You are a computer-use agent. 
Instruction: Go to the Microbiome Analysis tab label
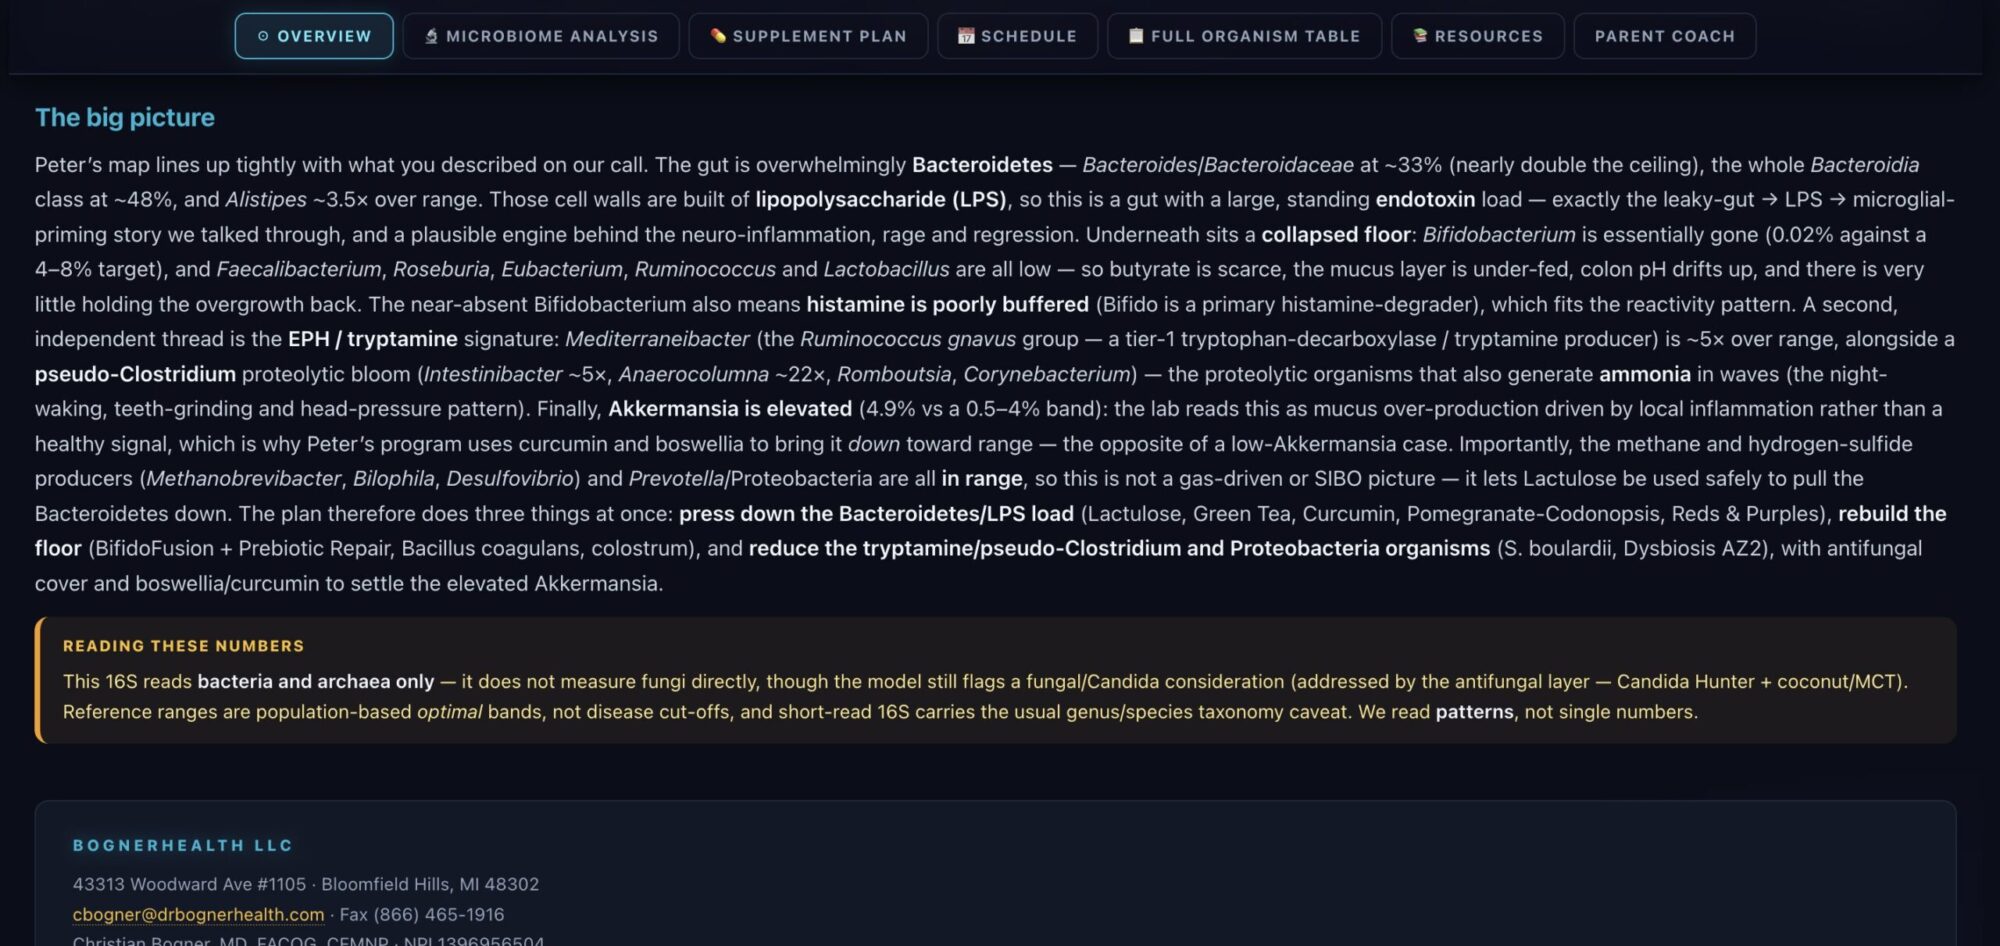pos(552,36)
